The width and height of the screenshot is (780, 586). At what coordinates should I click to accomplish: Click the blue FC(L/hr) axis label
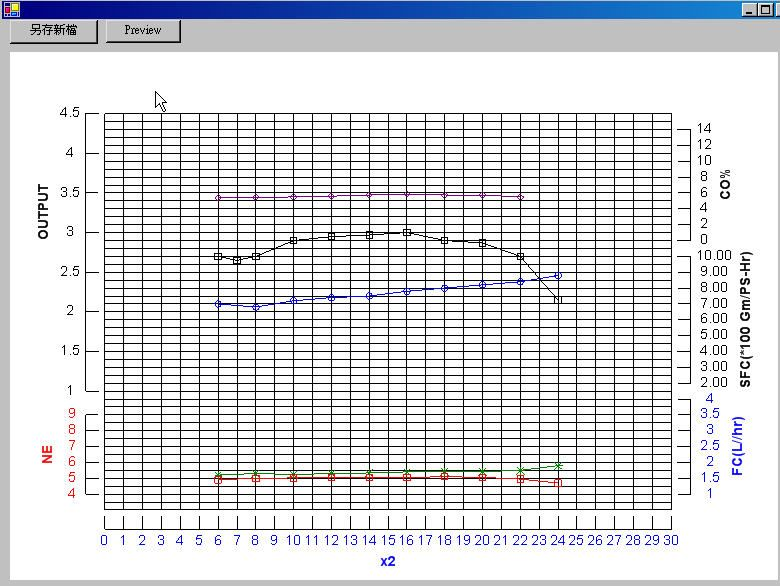tap(738, 446)
